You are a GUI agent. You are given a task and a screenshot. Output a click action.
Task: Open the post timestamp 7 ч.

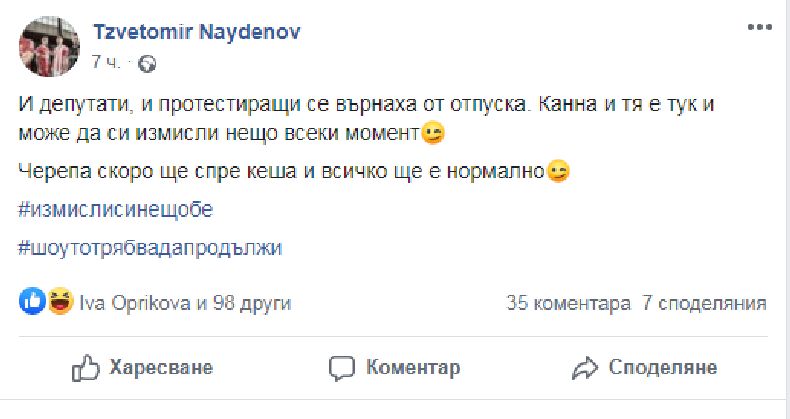click(105, 62)
